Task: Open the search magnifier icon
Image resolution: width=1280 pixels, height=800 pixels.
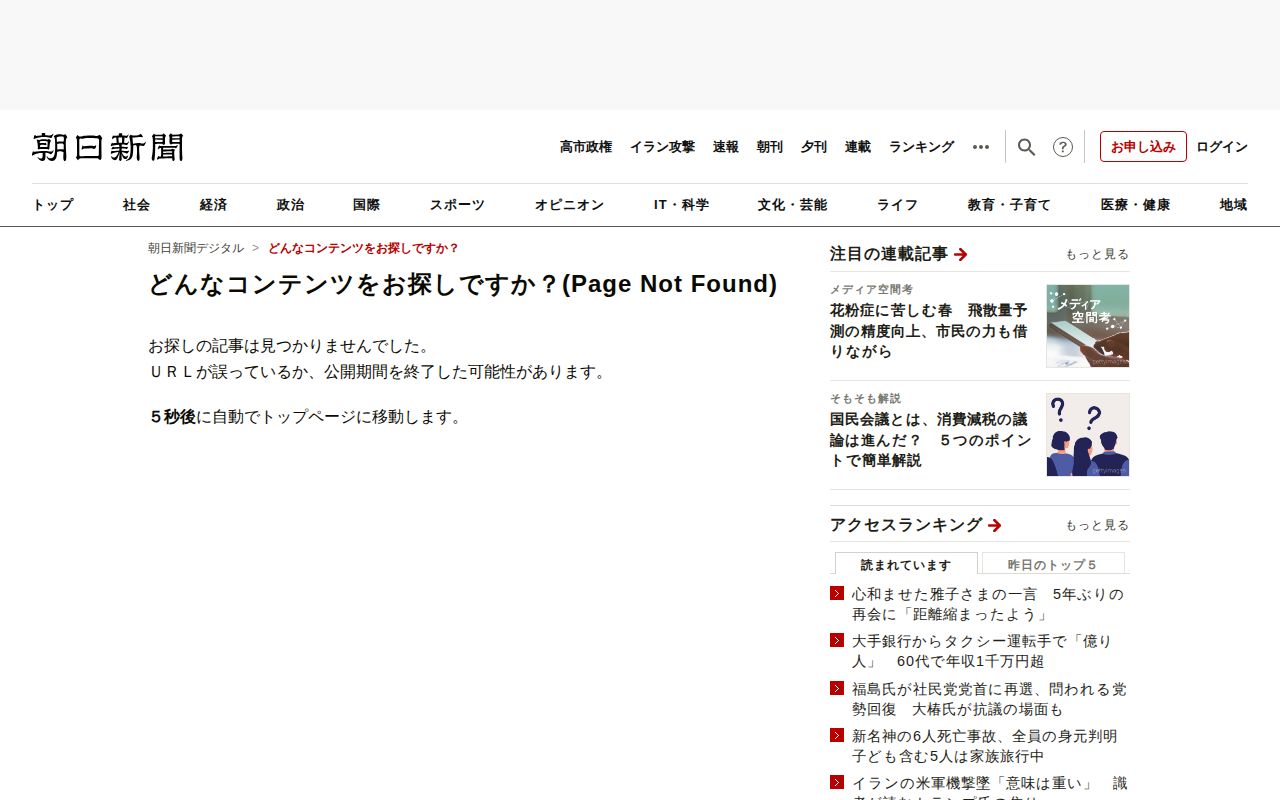Action: [1026, 147]
